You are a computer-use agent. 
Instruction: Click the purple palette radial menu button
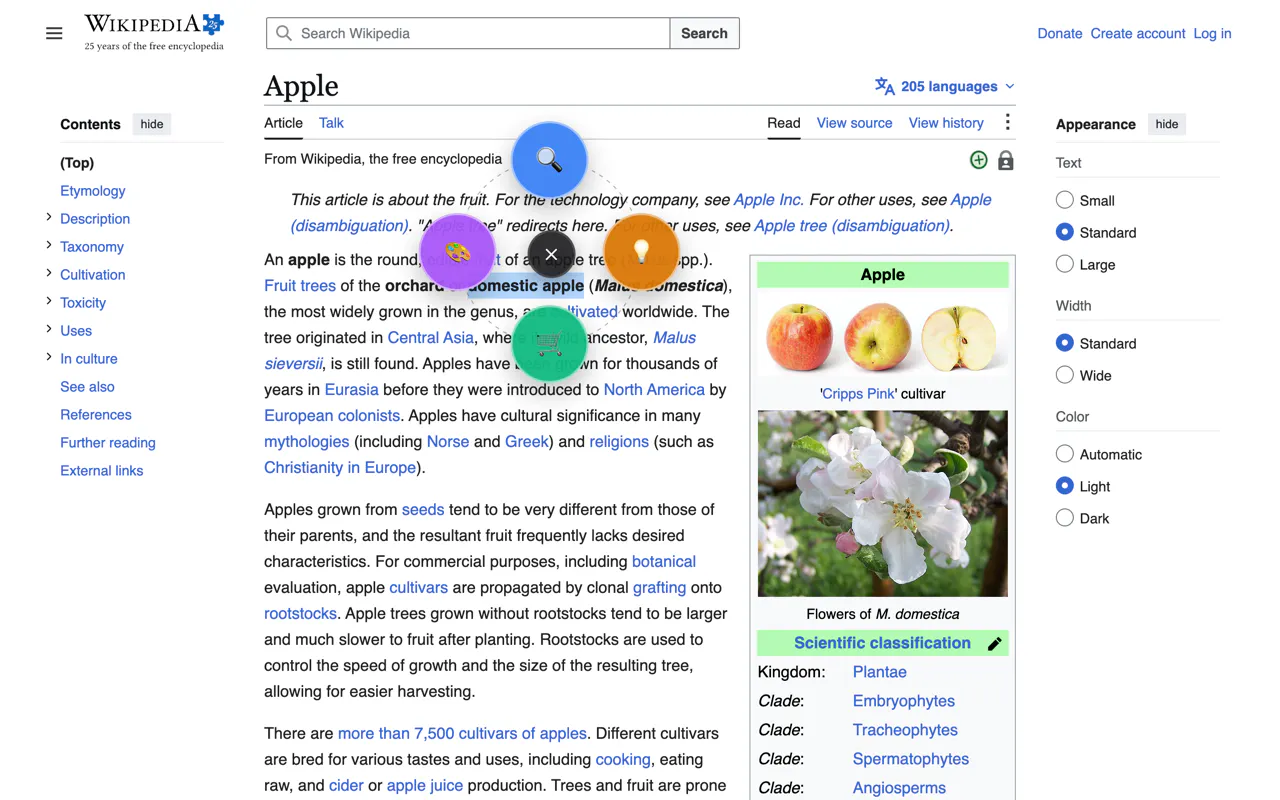(x=457, y=252)
